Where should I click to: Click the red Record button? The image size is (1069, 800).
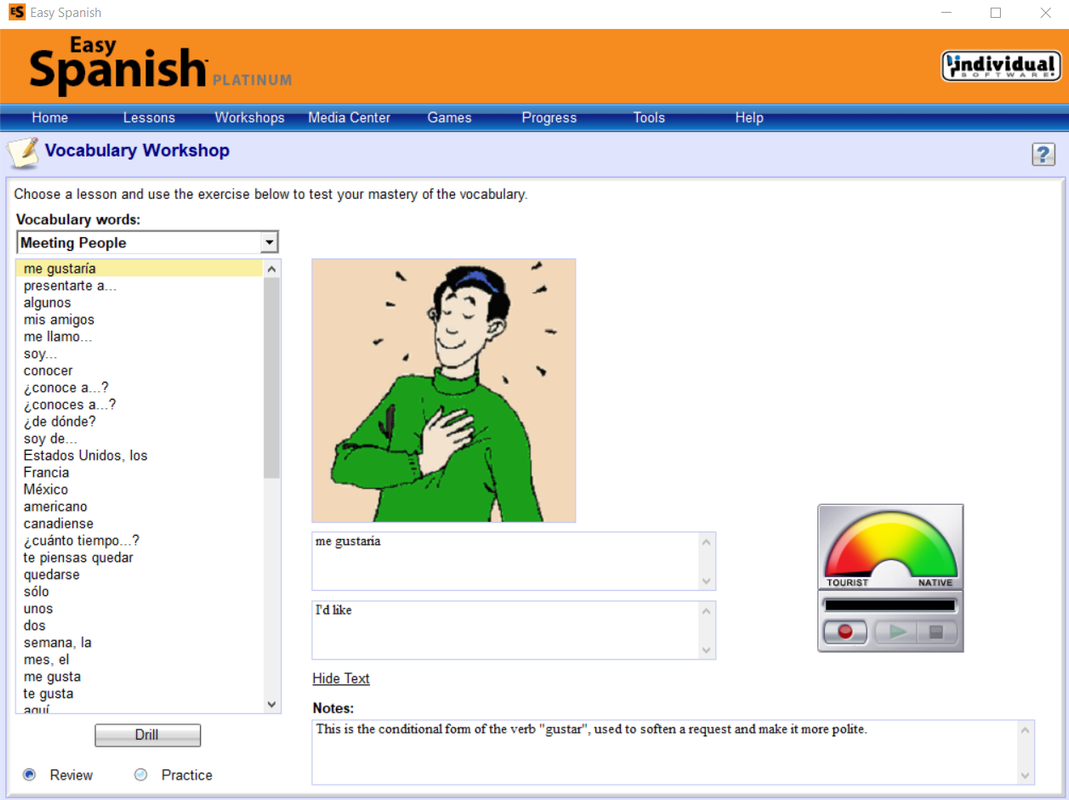845,632
